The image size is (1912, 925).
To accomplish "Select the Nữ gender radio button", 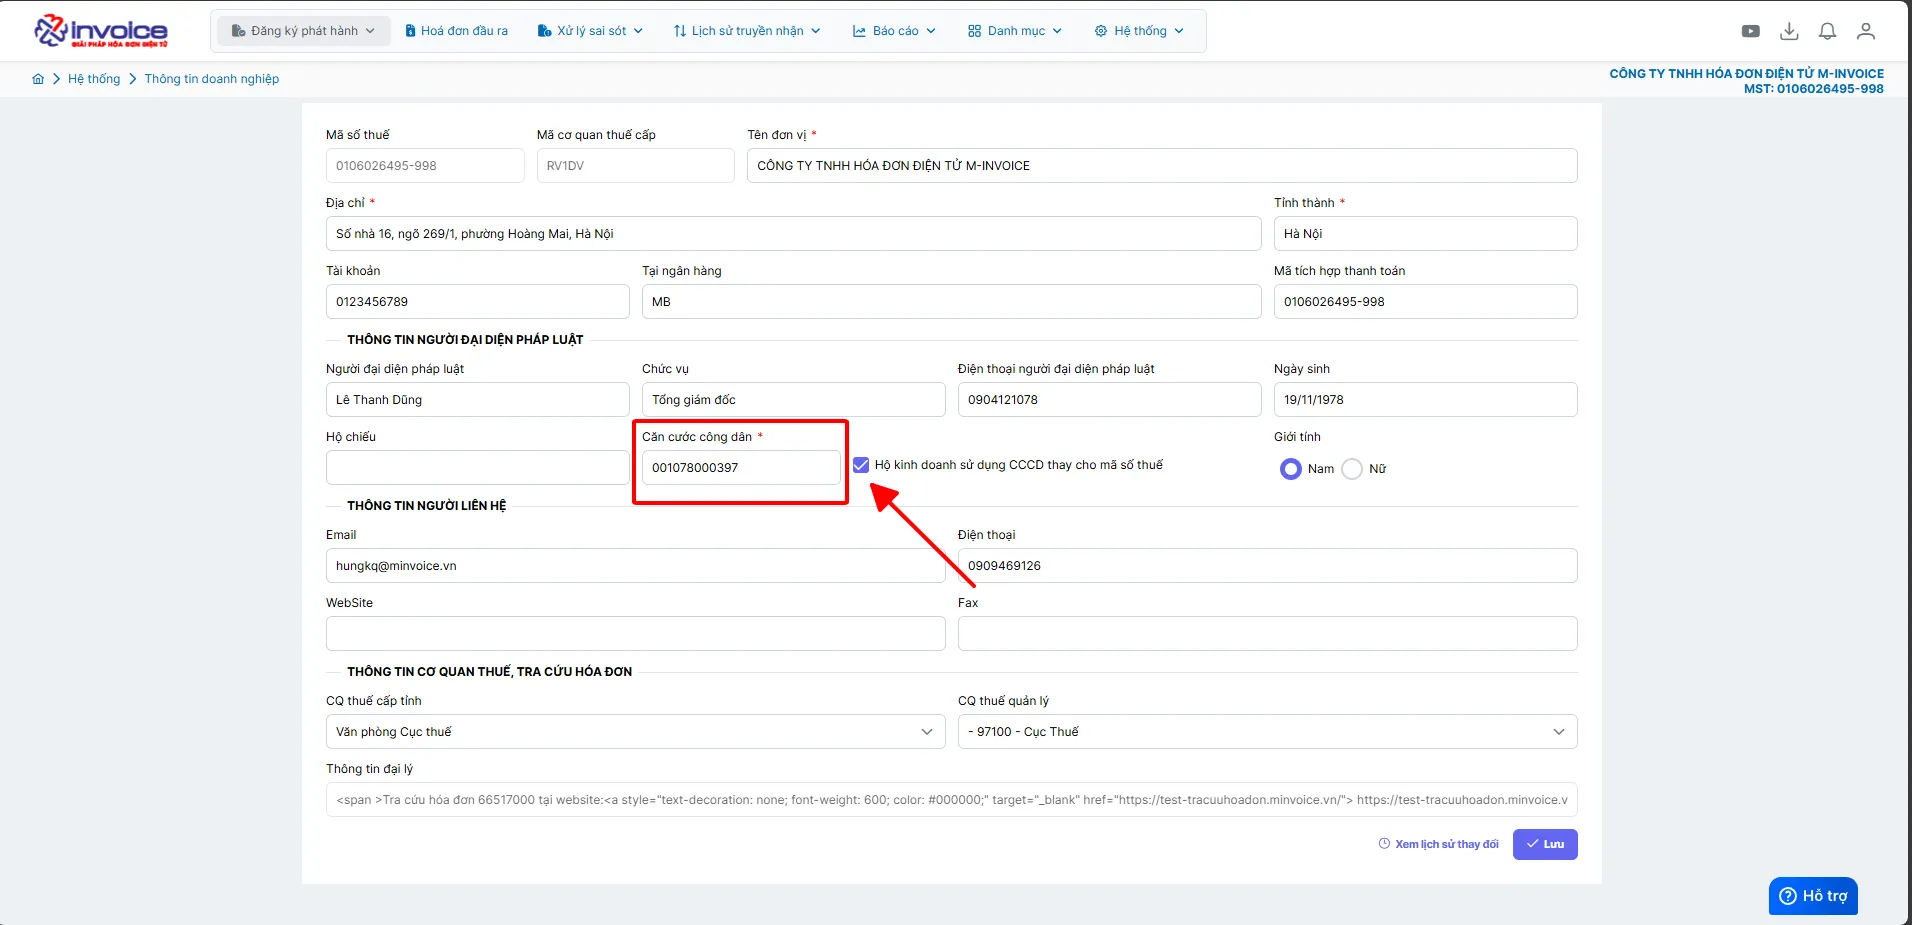I will tap(1352, 469).
